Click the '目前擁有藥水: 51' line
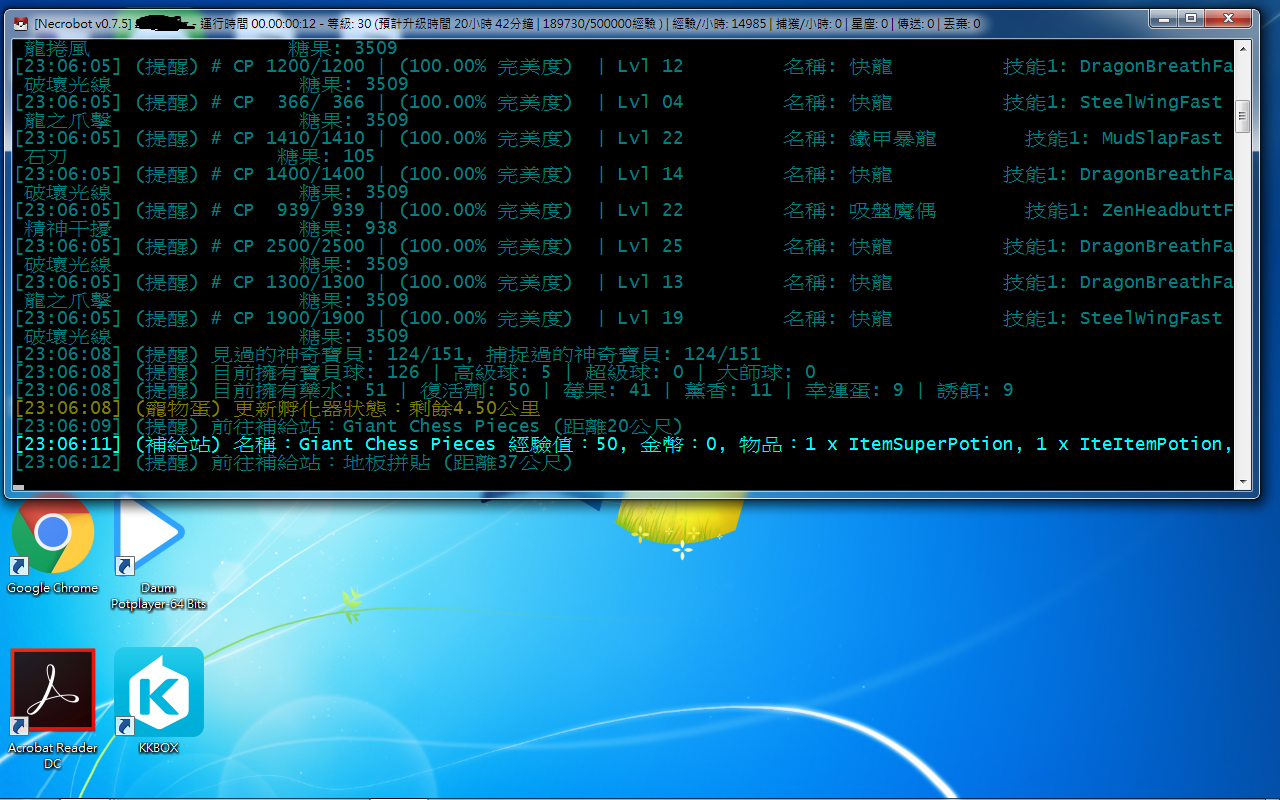The image size is (1280, 800). [x=514, y=390]
